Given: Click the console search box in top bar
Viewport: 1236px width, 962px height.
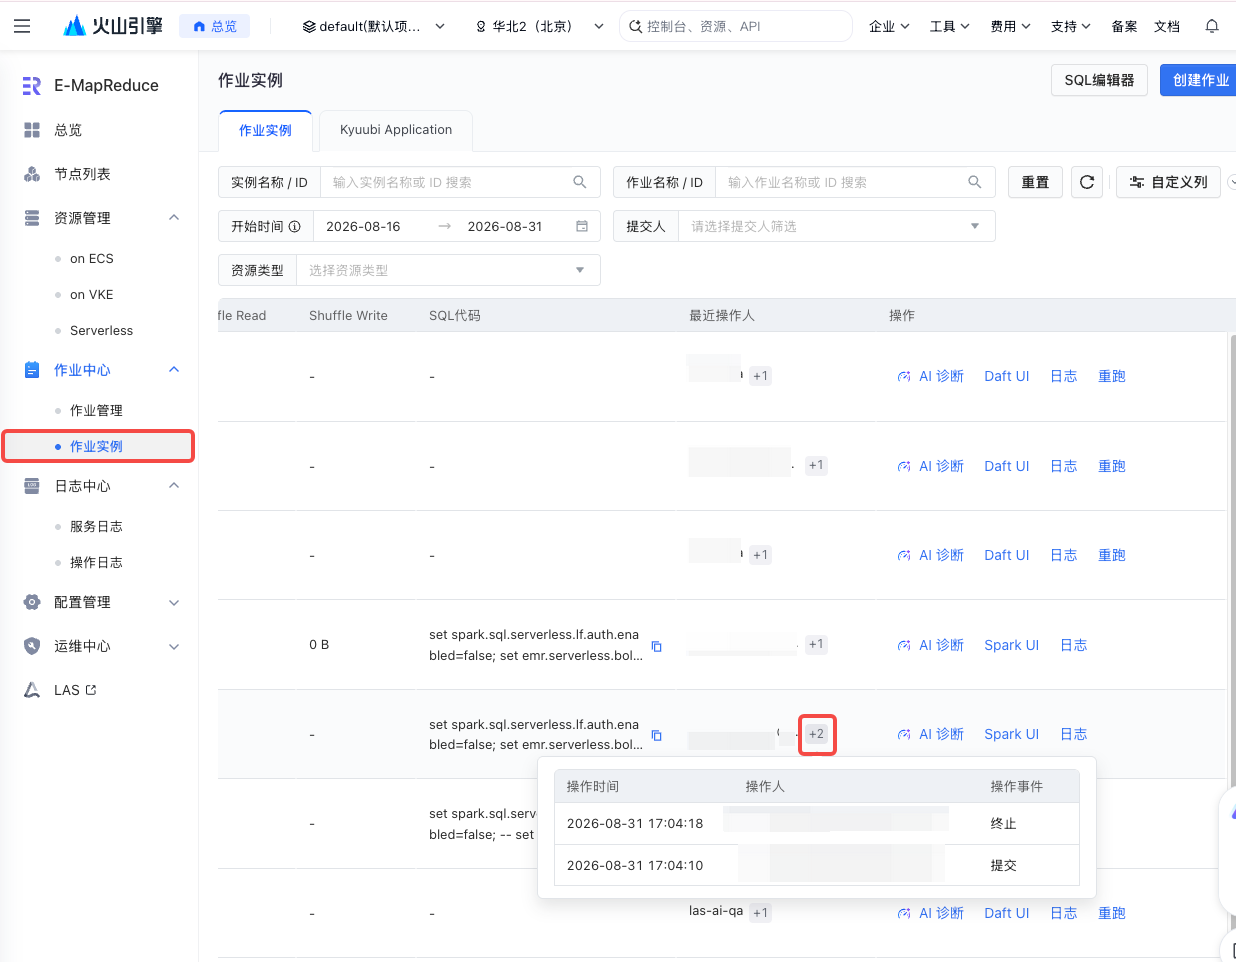Looking at the screenshot, I should pyautogui.click(x=736, y=26).
